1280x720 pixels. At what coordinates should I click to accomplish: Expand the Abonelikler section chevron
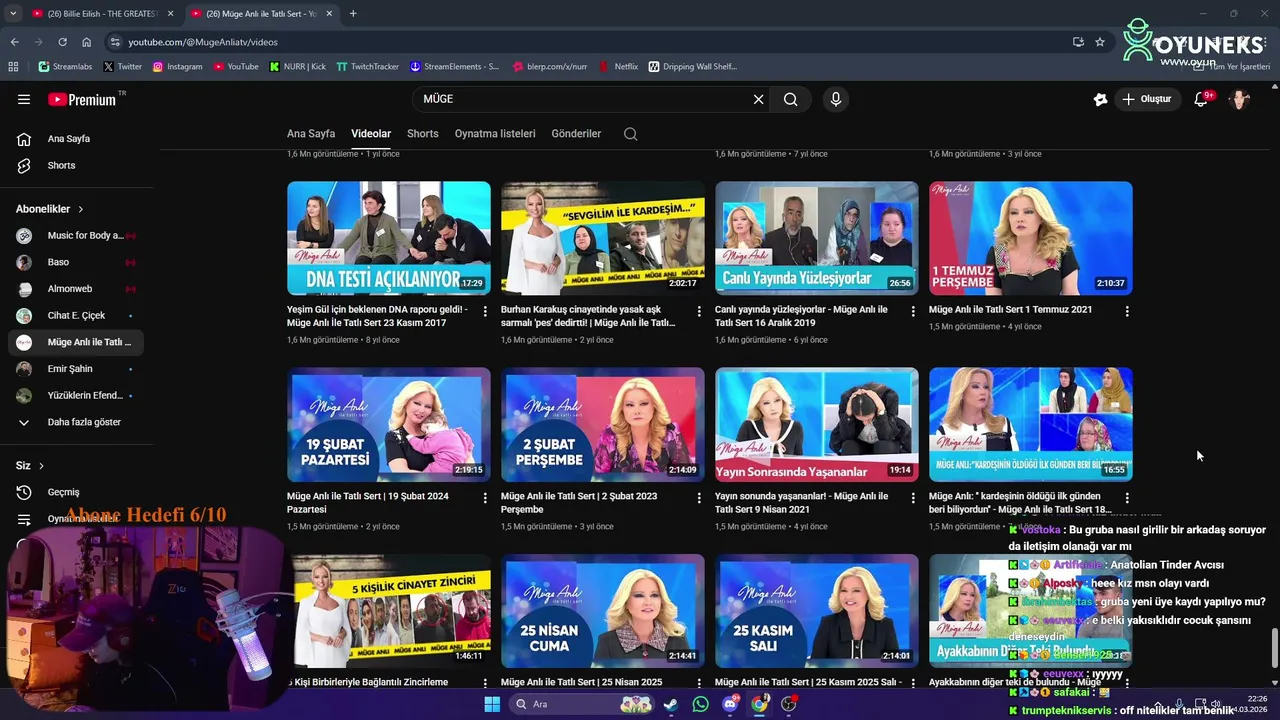(80, 209)
